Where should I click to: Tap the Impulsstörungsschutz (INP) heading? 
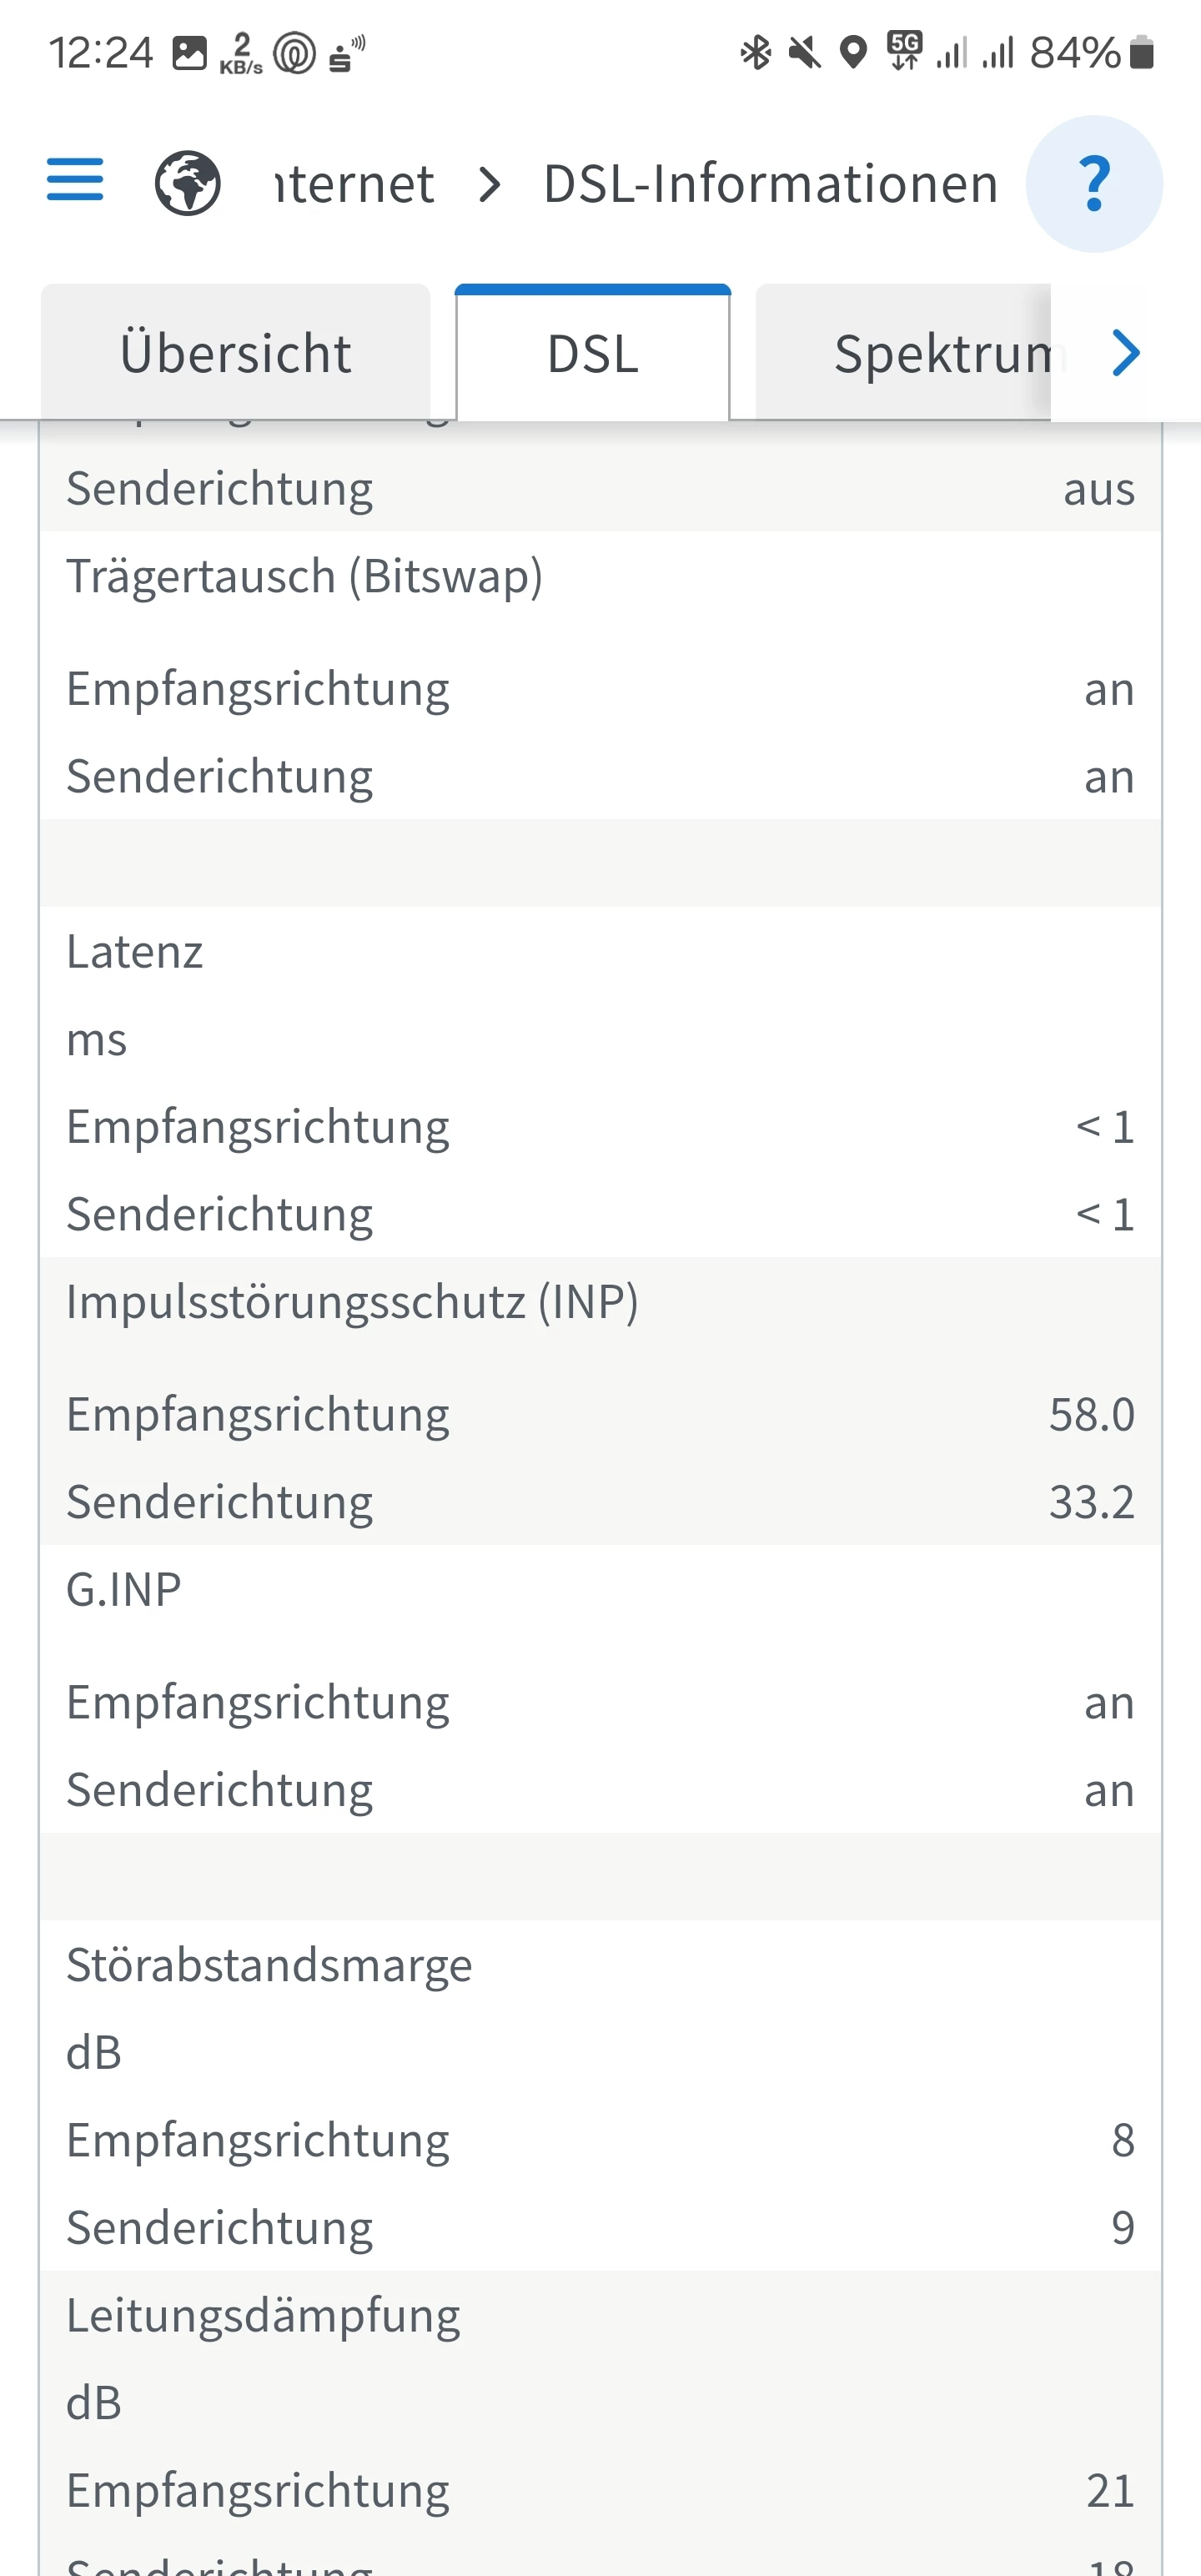[x=352, y=1302]
